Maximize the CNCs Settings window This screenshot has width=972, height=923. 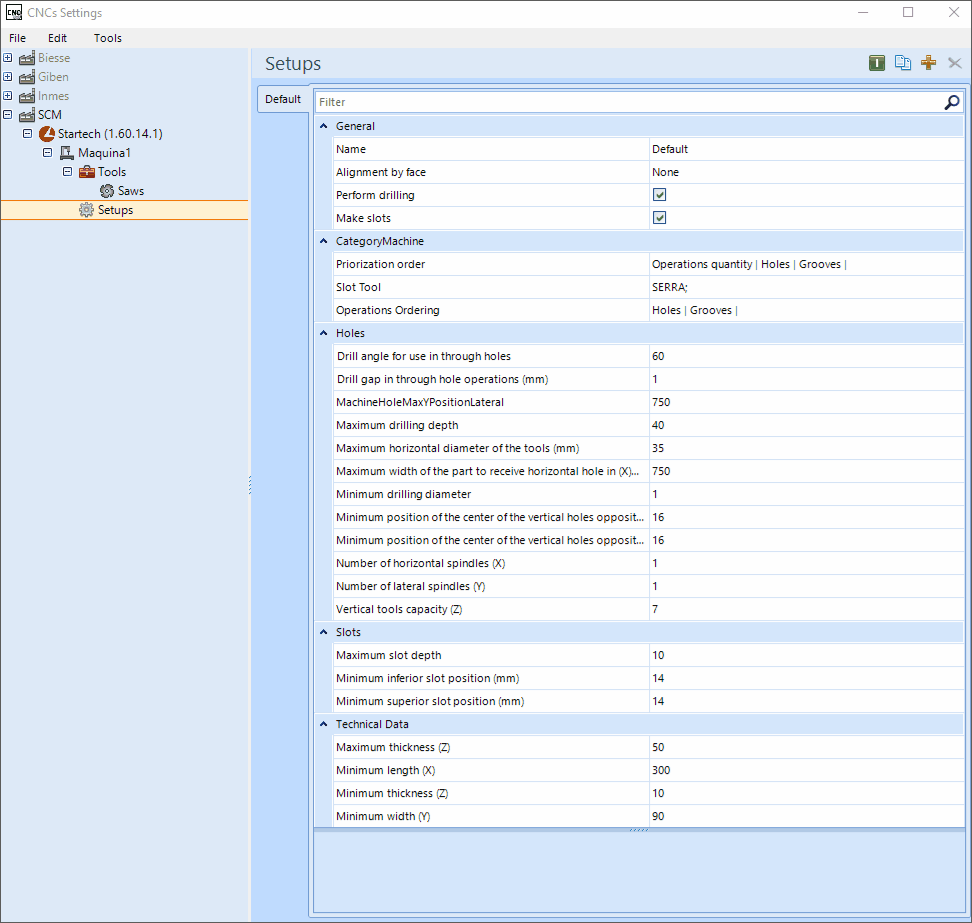click(908, 12)
